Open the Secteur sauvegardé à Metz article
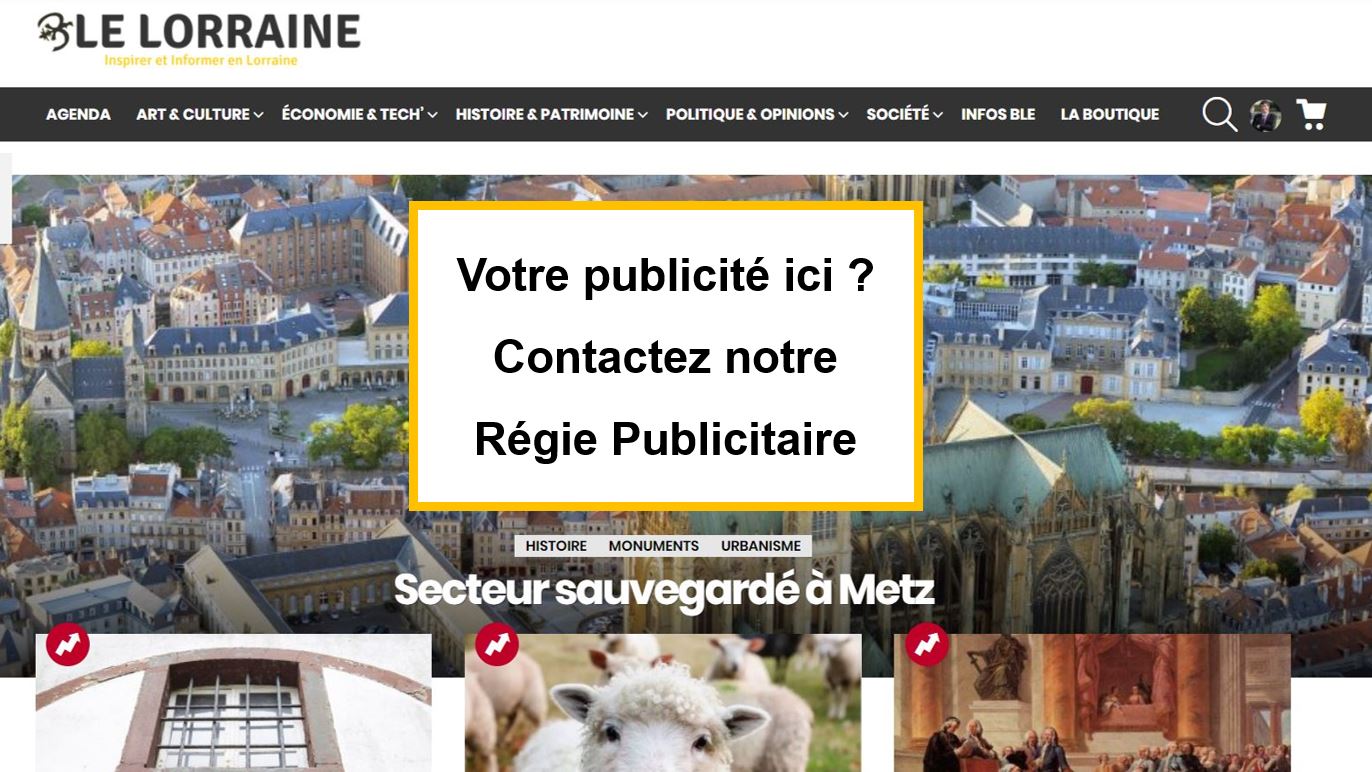 (664, 590)
